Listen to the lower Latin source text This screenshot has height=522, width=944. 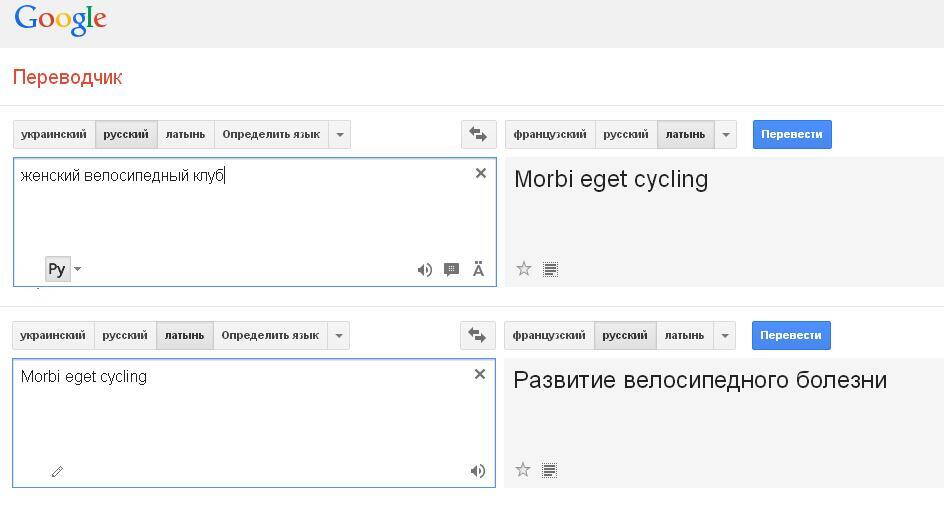coord(478,471)
